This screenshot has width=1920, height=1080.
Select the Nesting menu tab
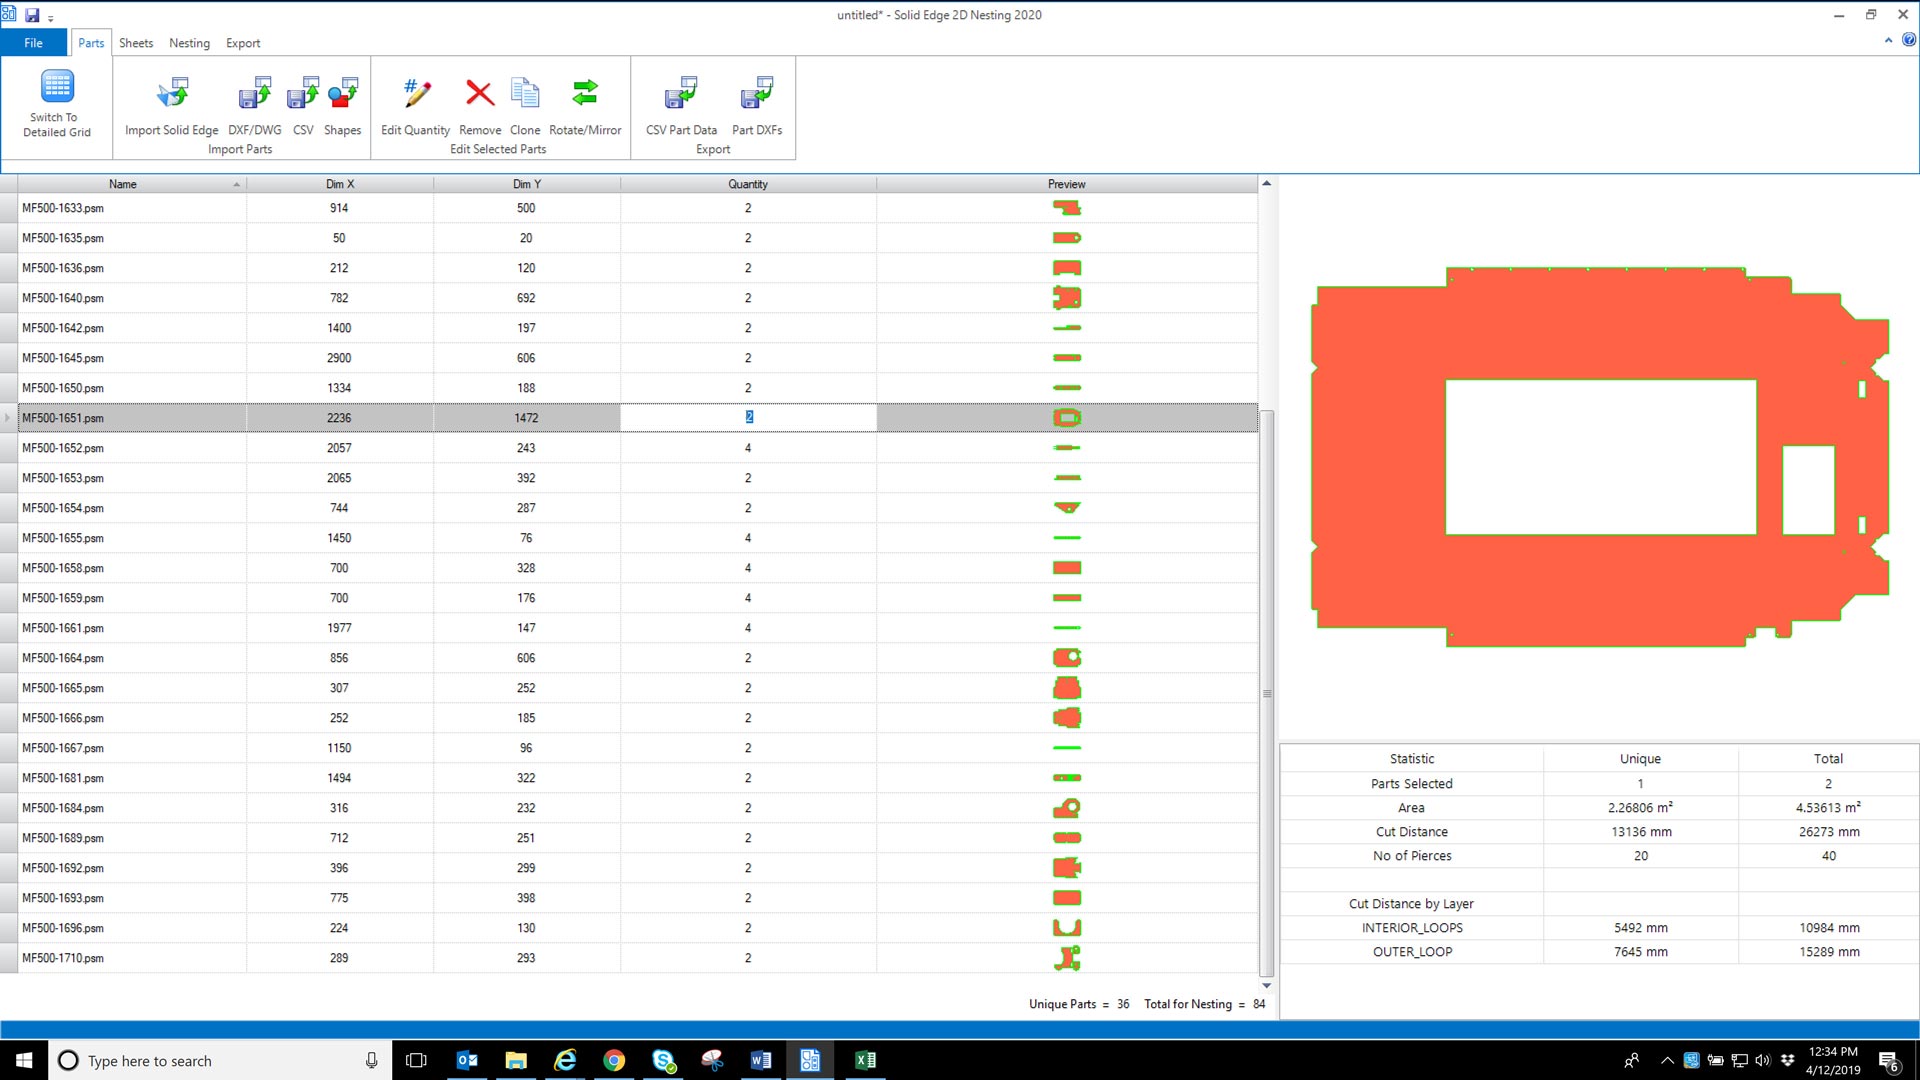[x=189, y=42]
